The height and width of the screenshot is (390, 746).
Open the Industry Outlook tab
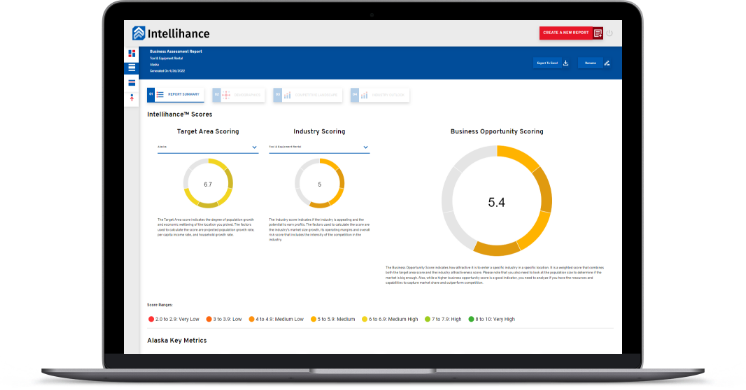click(380, 95)
